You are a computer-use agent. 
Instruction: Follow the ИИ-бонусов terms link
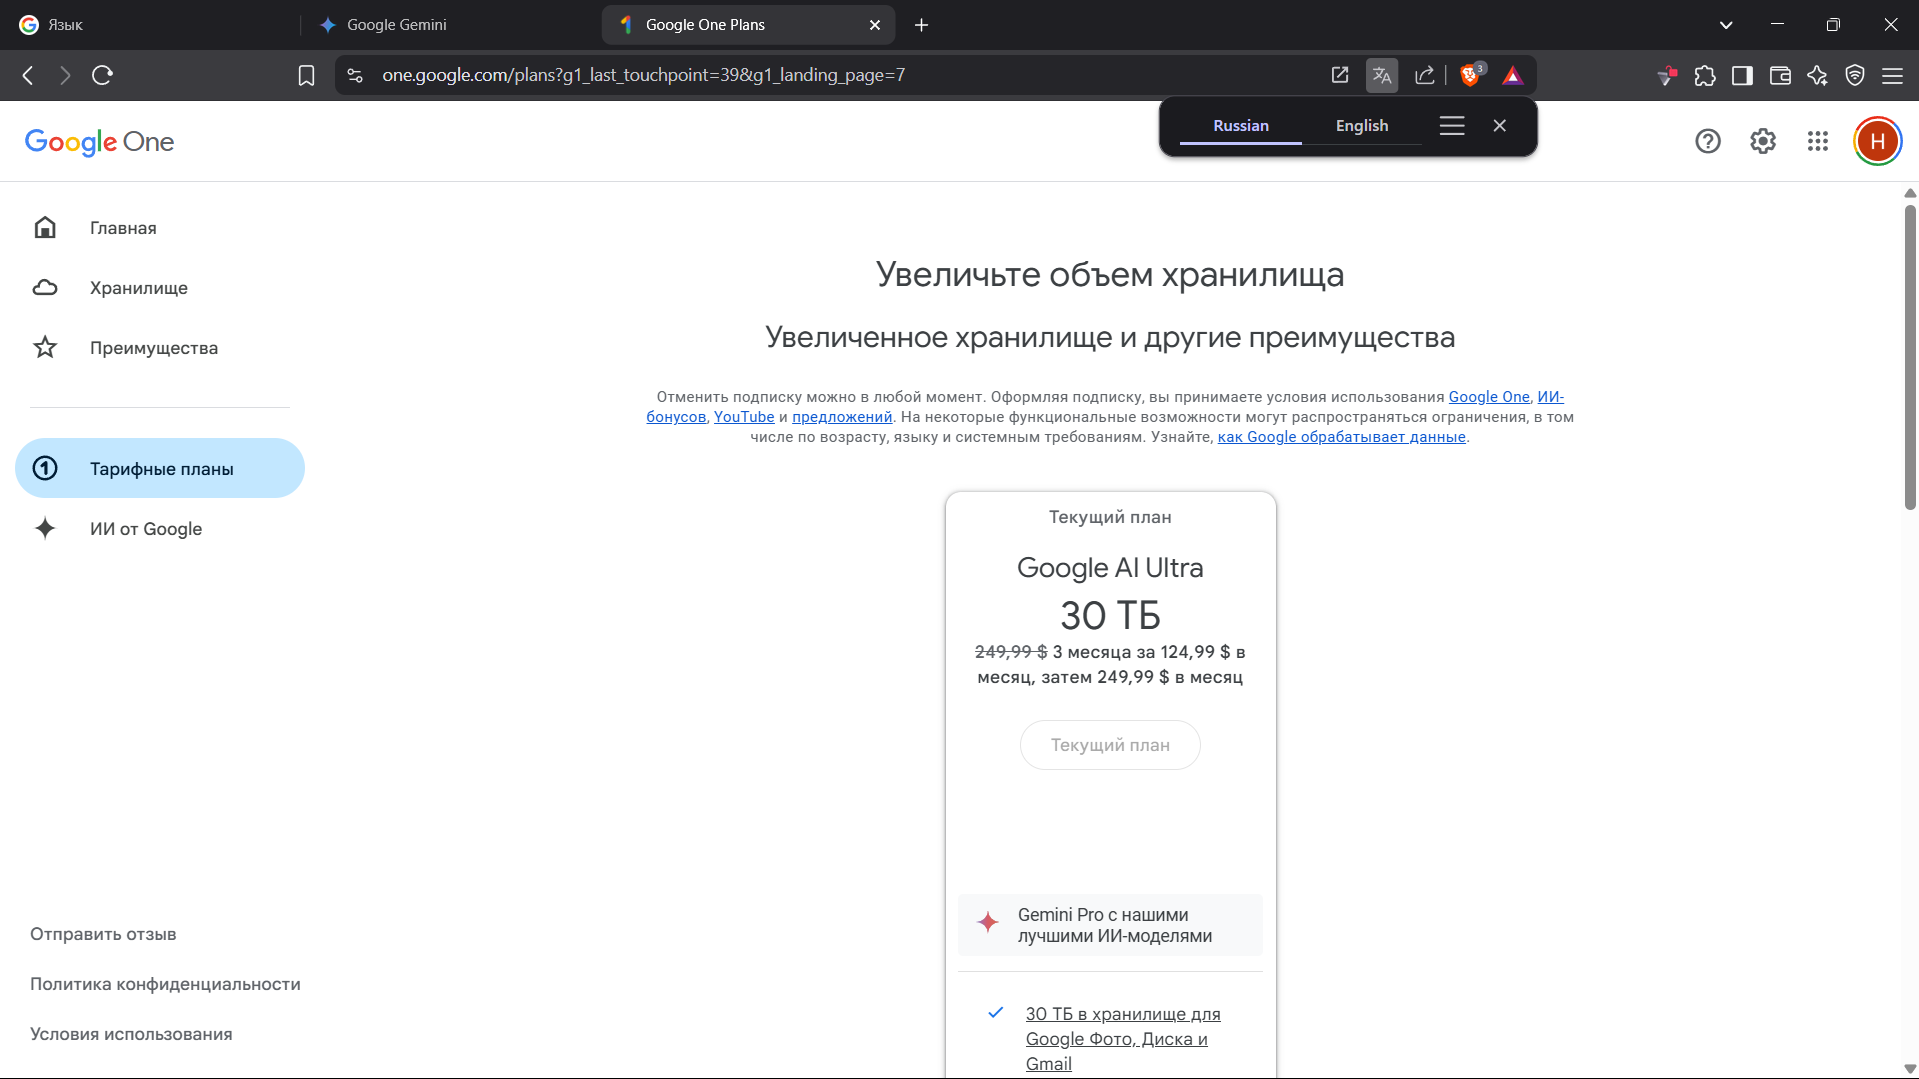676,417
